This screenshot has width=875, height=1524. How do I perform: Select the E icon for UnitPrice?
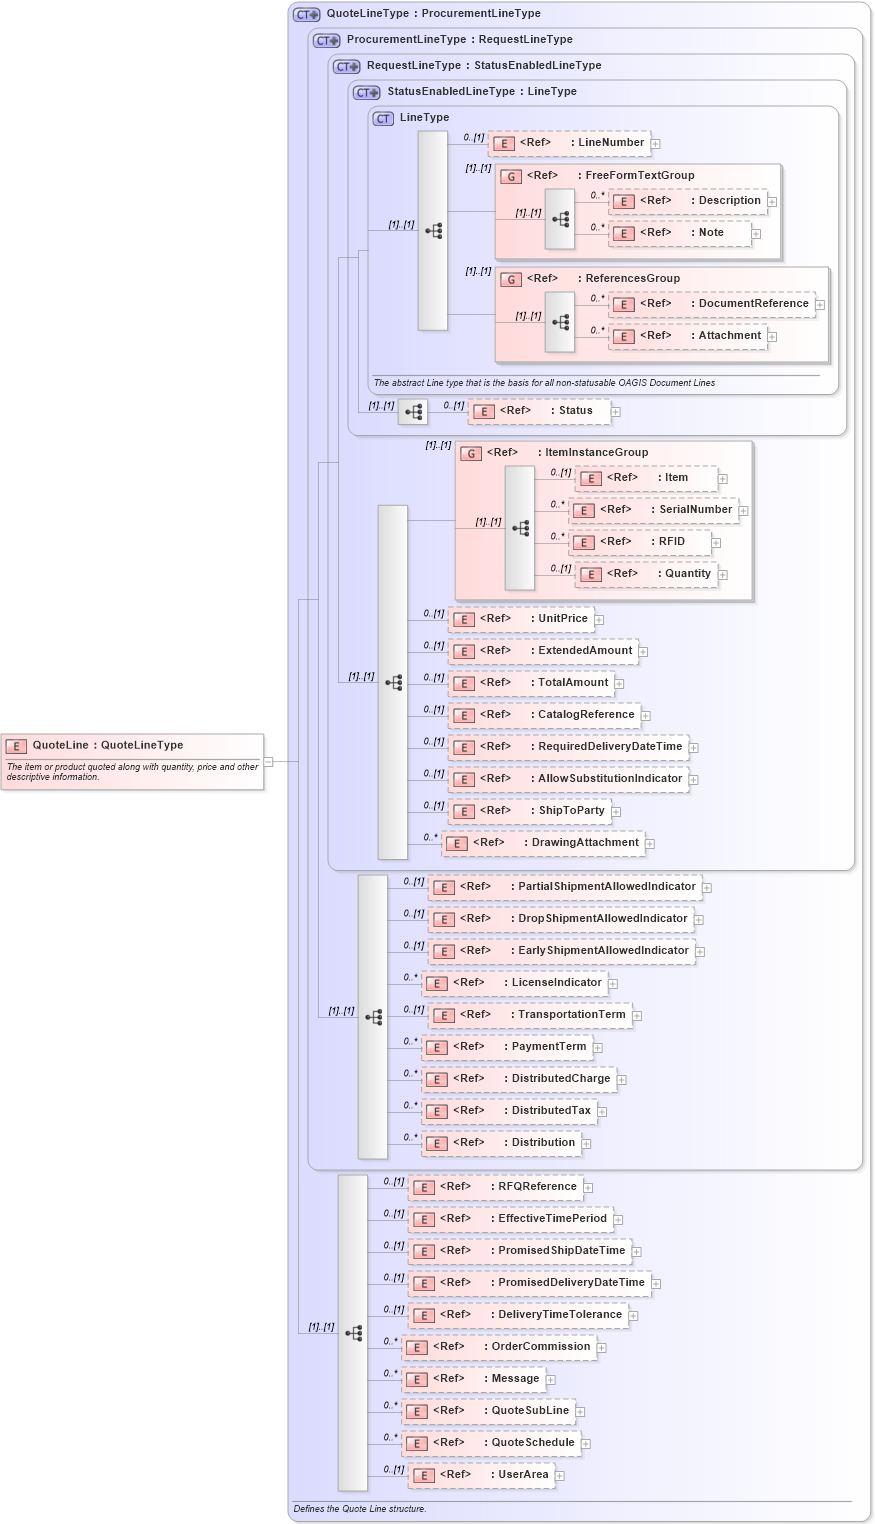click(462, 619)
